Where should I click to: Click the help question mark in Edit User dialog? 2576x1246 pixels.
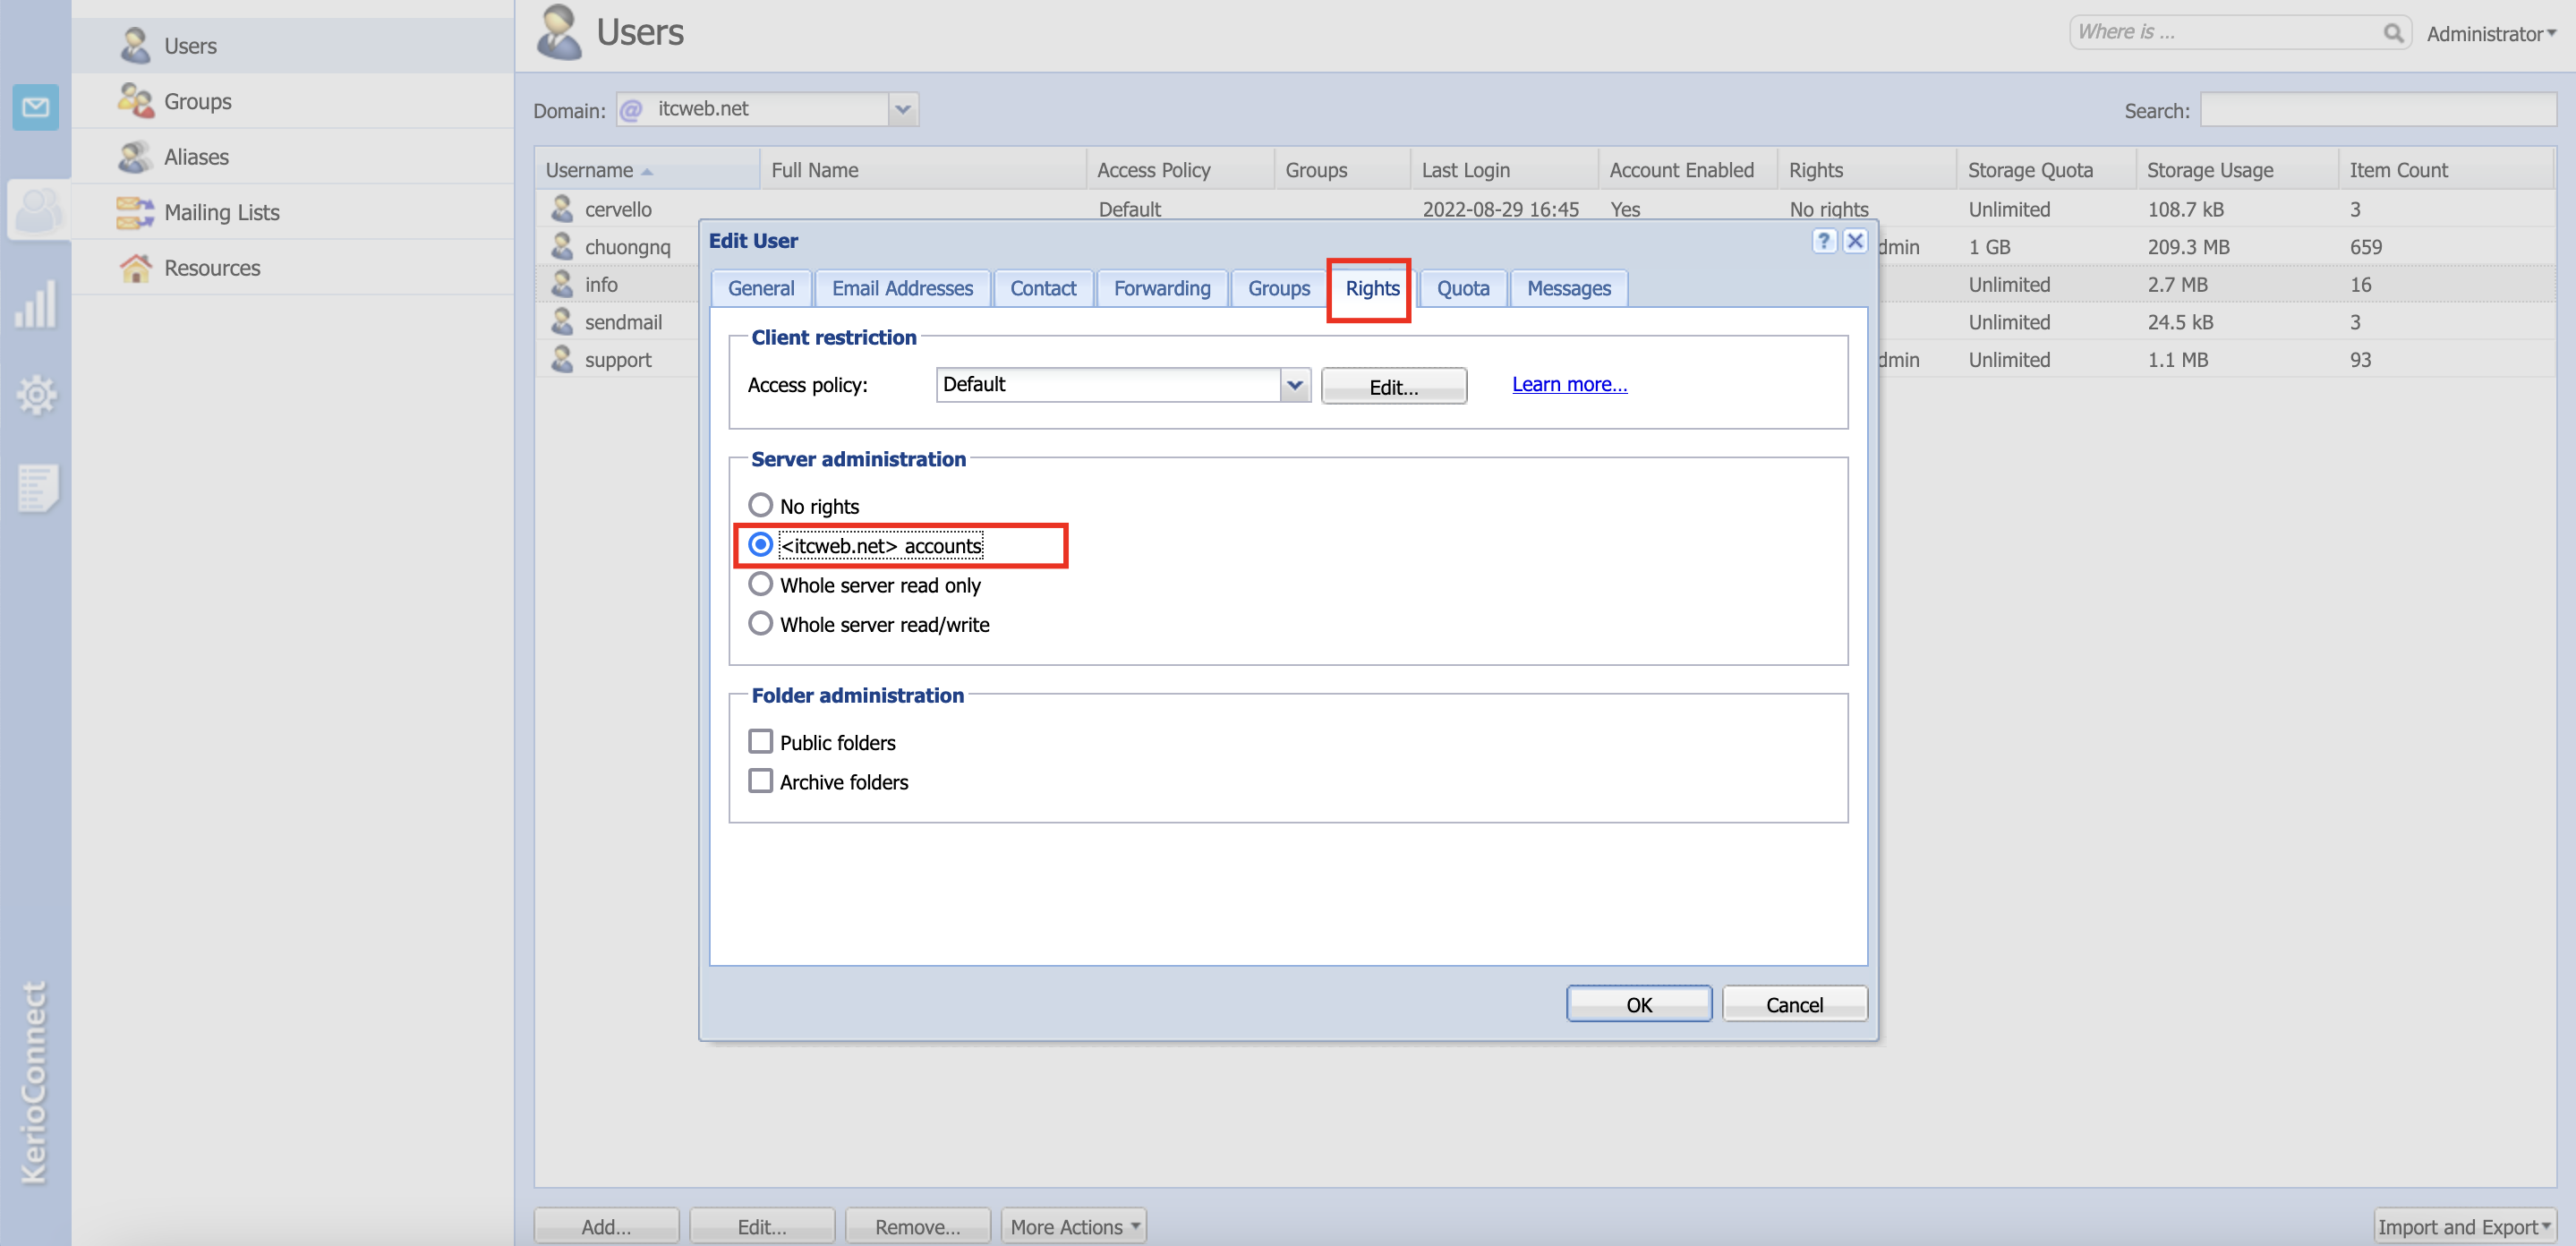coord(1823,241)
